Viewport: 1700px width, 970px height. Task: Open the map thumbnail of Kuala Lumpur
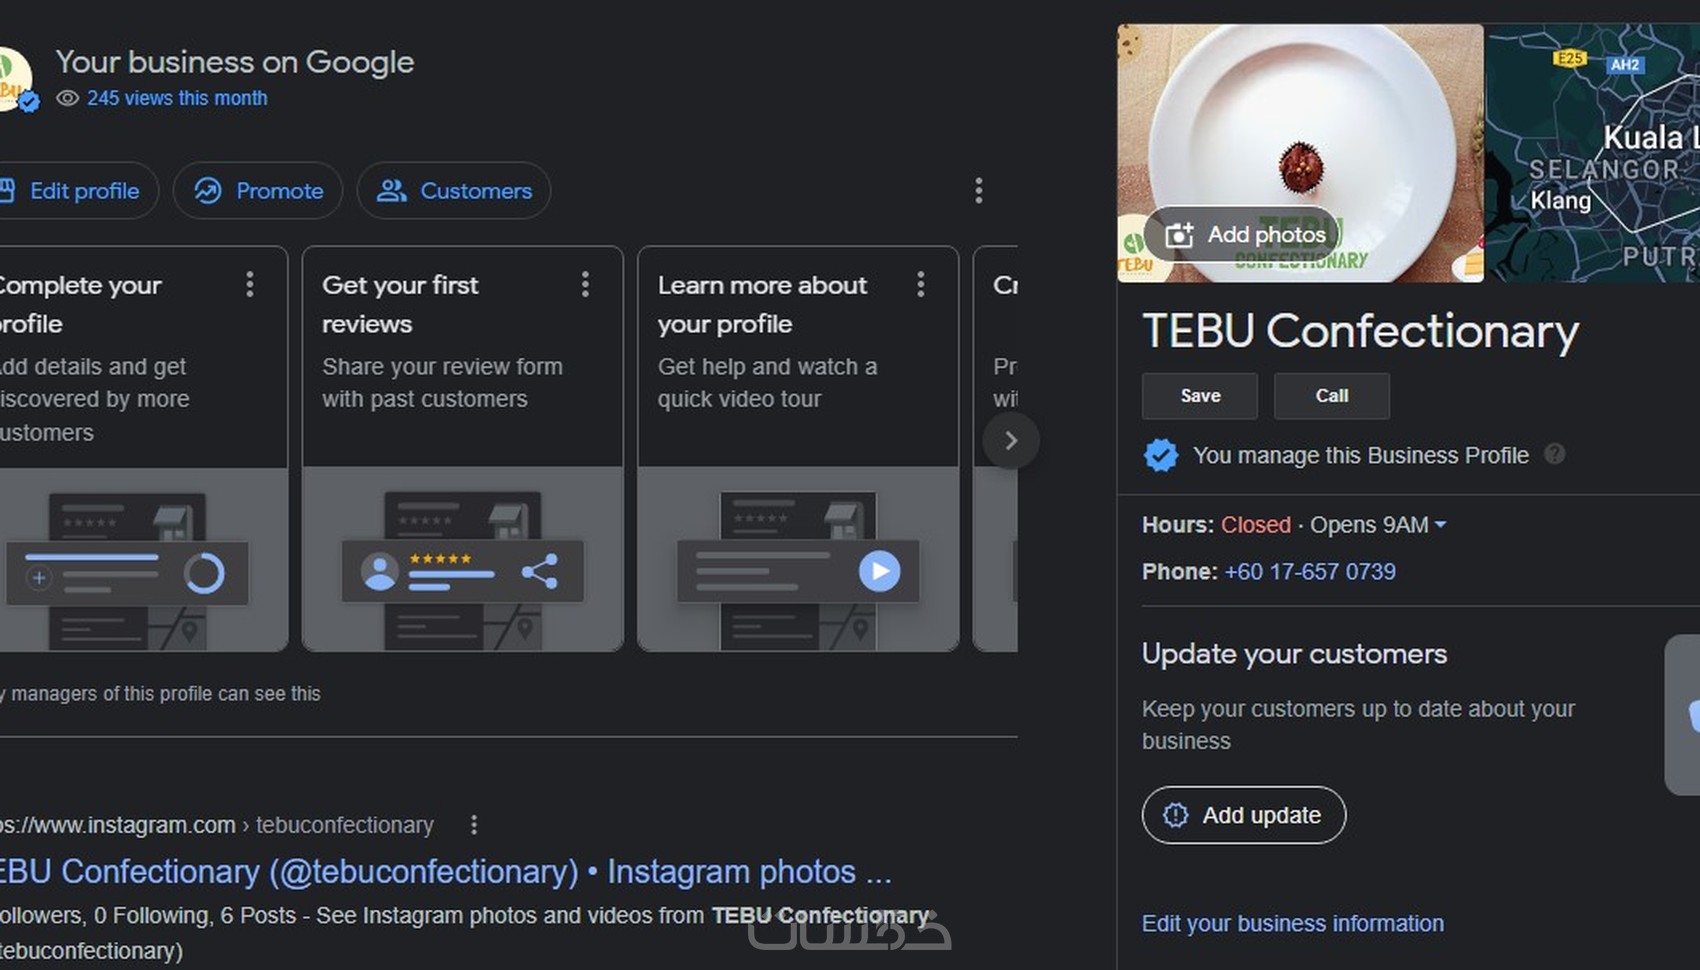(x=1592, y=153)
